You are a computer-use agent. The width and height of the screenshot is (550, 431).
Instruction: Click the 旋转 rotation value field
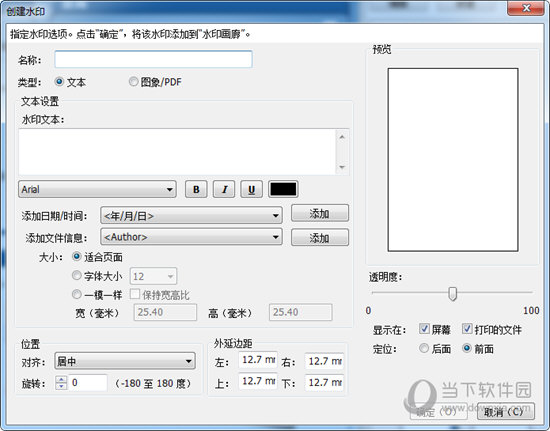[x=88, y=383]
